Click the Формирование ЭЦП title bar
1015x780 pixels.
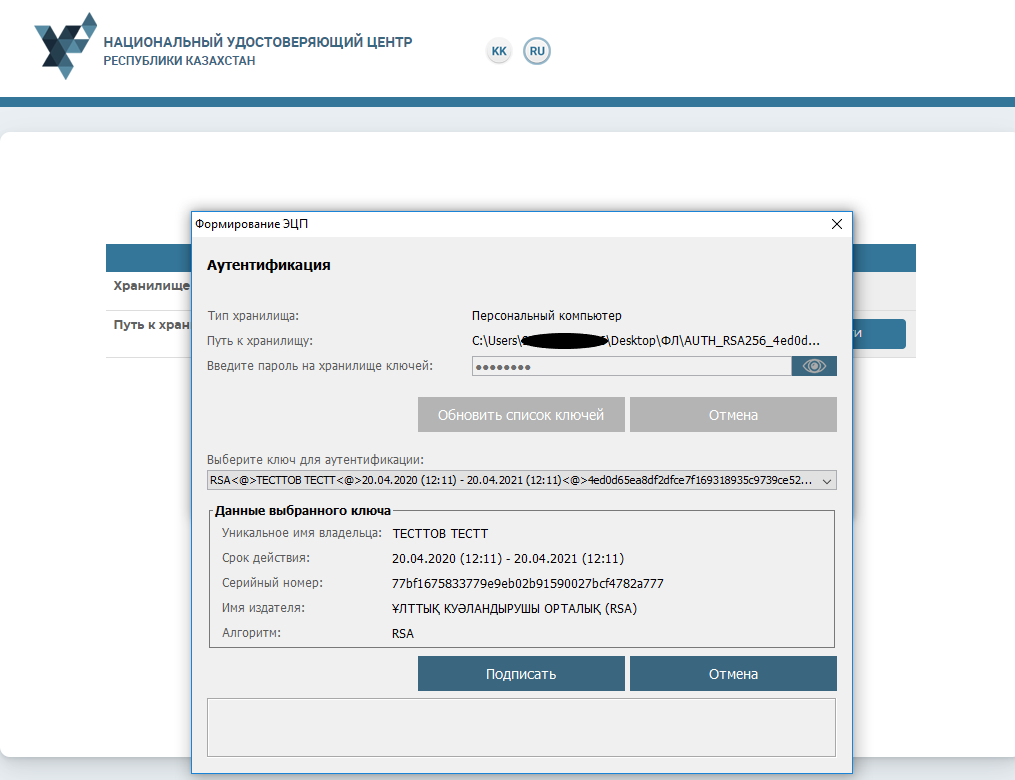click(500, 225)
